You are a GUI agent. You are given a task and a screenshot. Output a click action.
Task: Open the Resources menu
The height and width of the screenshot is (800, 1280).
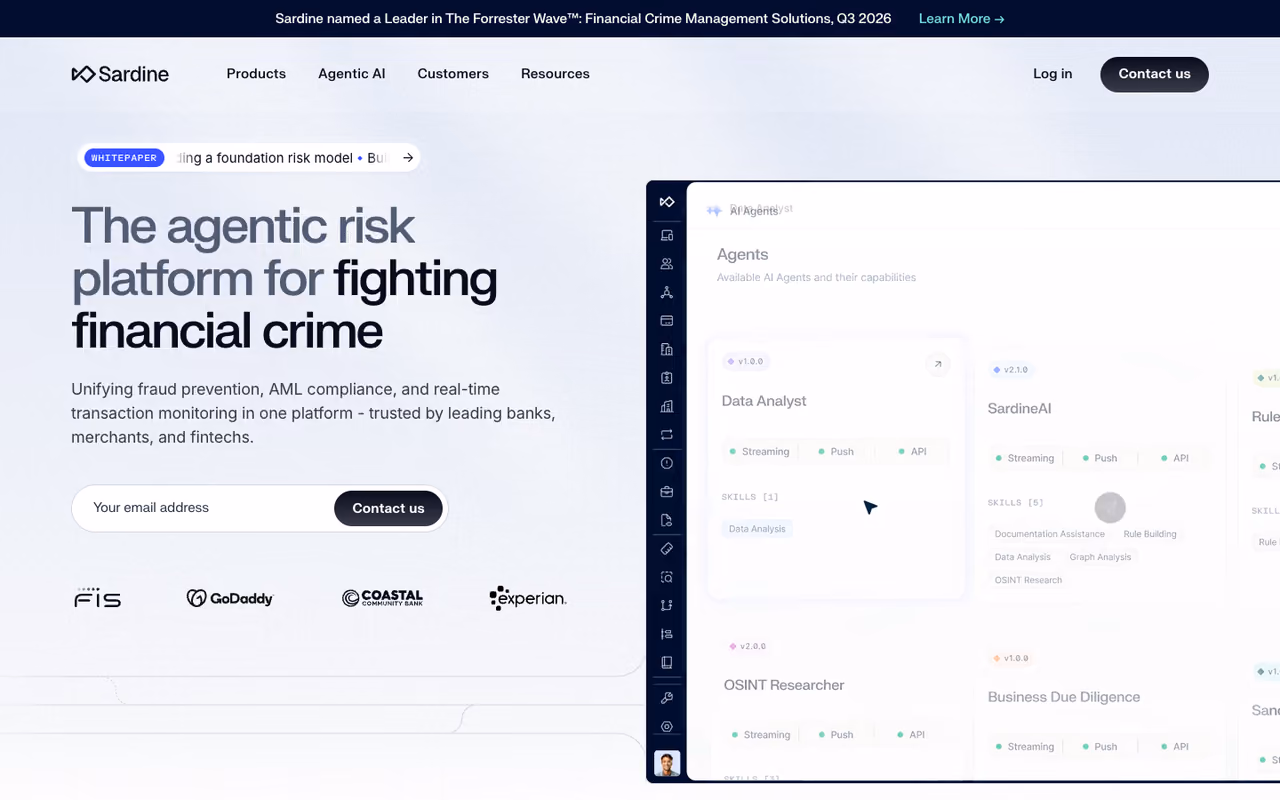point(555,74)
